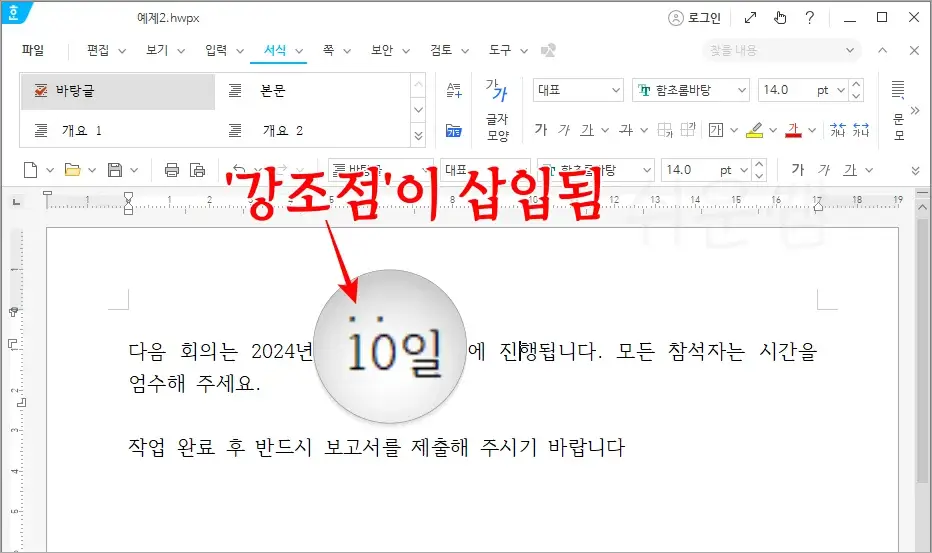Click narrow character spacing icon
This screenshot has width=932, height=553.
837,130
